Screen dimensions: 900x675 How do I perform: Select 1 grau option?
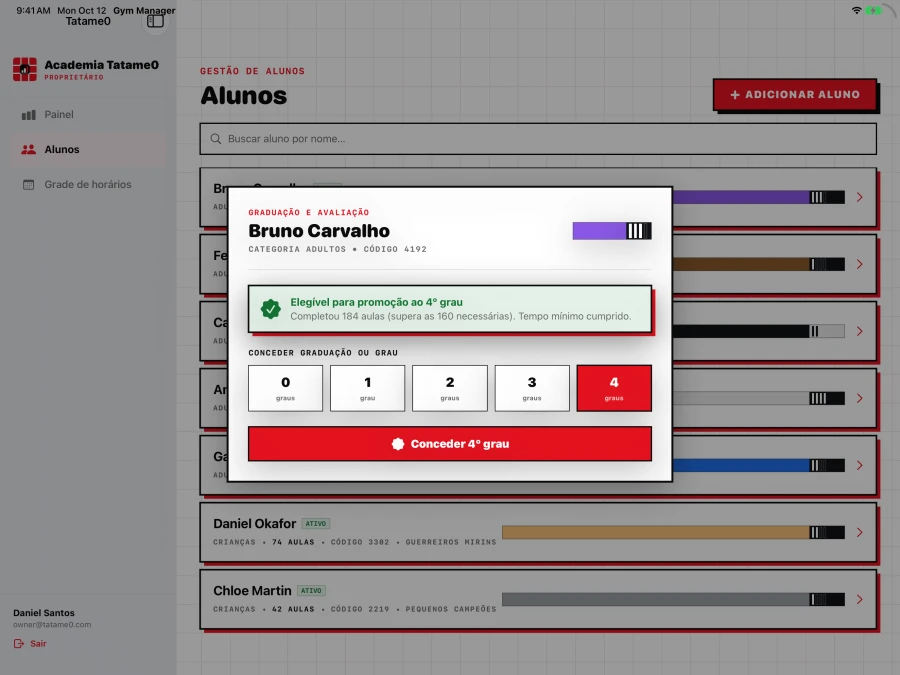coord(367,388)
